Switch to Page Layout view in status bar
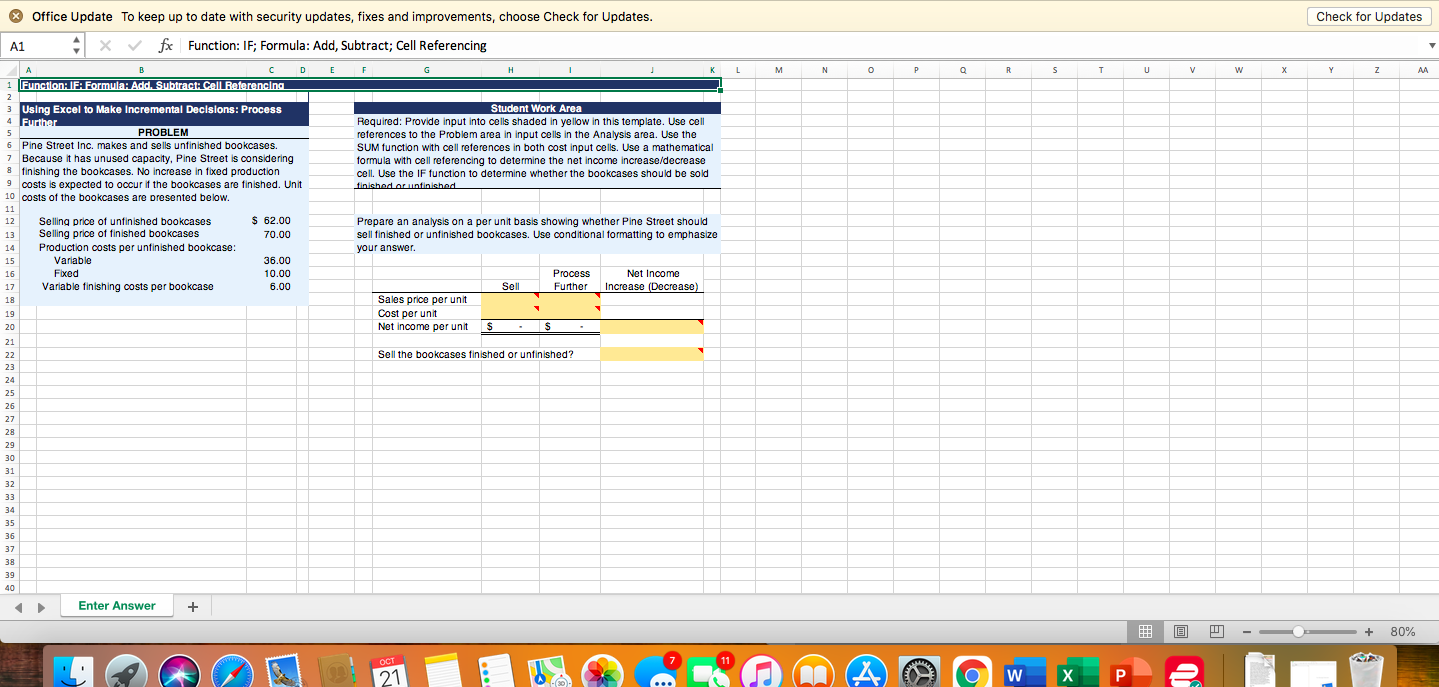 (x=1180, y=631)
